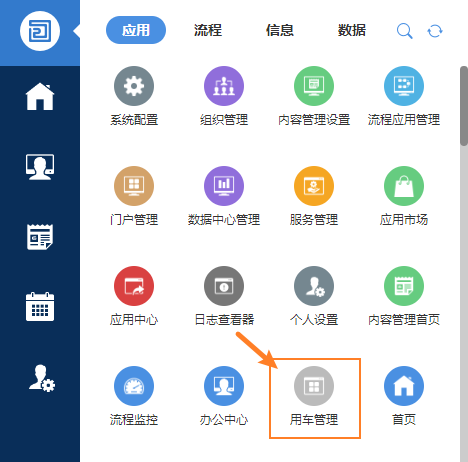The width and height of the screenshot is (468, 462).
Task: Click the 流程监控 label
Action: click(x=134, y=420)
